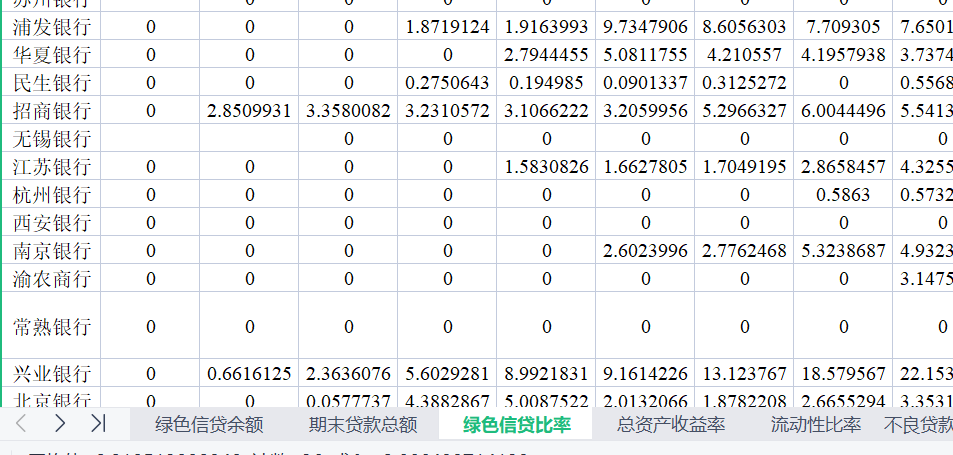The width and height of the screenshot is (953, 455).
Task: Click cell with value 2.8509931
Action: click(249, 111)
